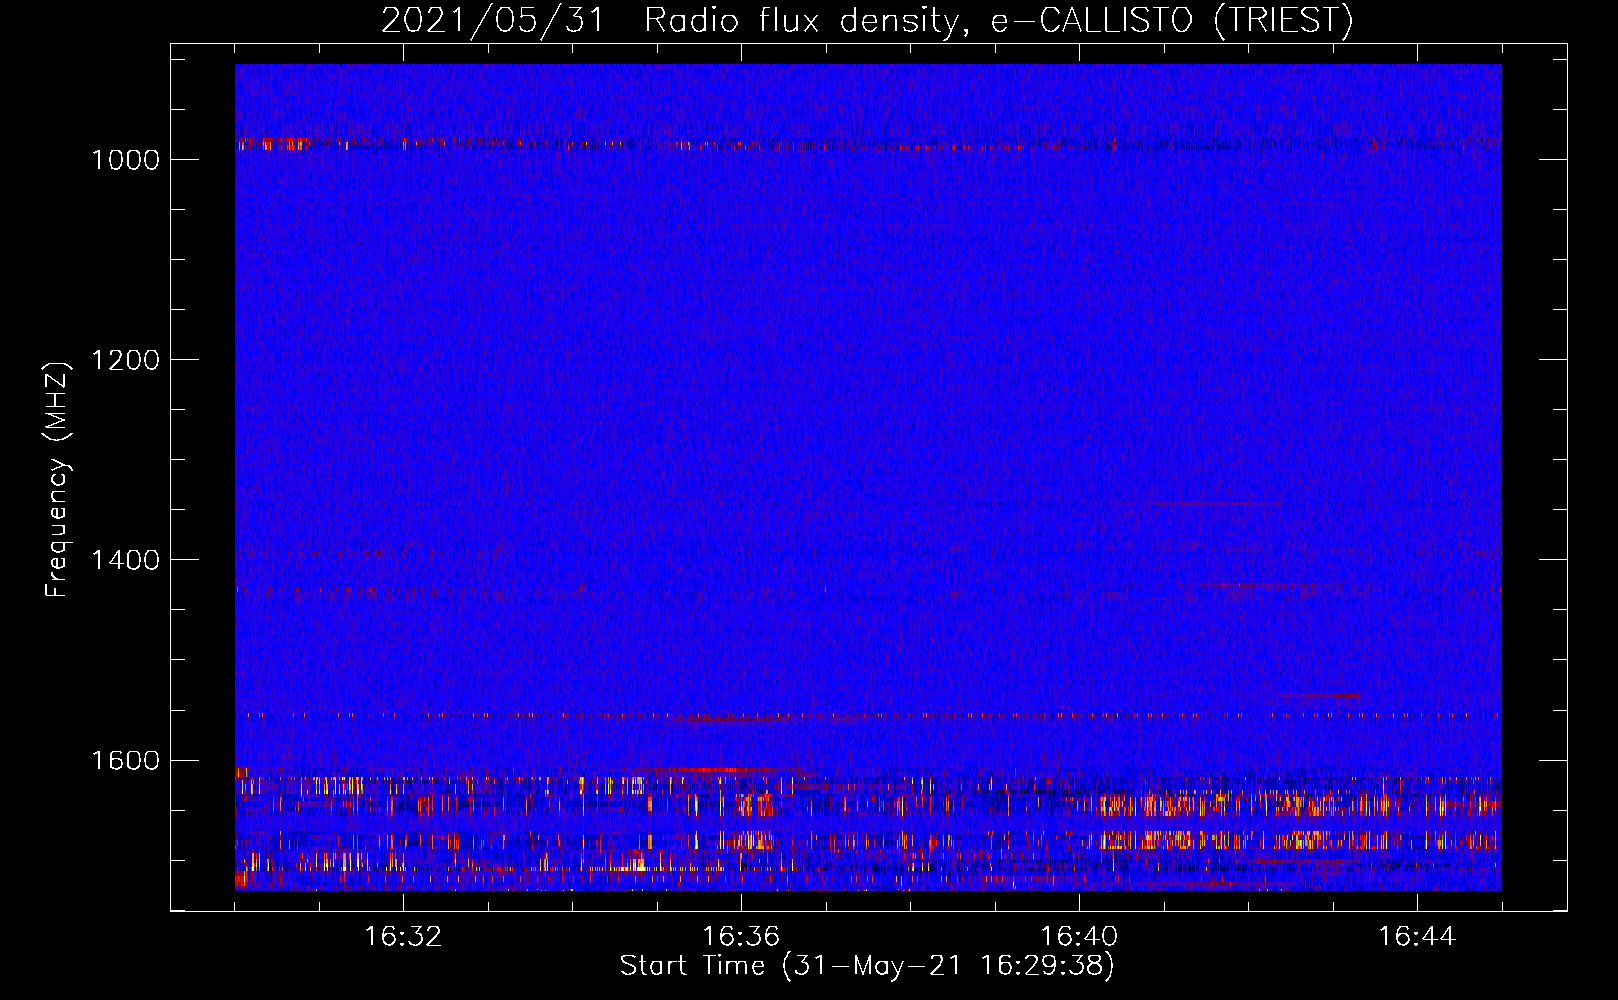Click the '1200' frequency tick label
The height and width of the screenshot is (1000, 1618).
pyautogui.click(x=126, y=360)
